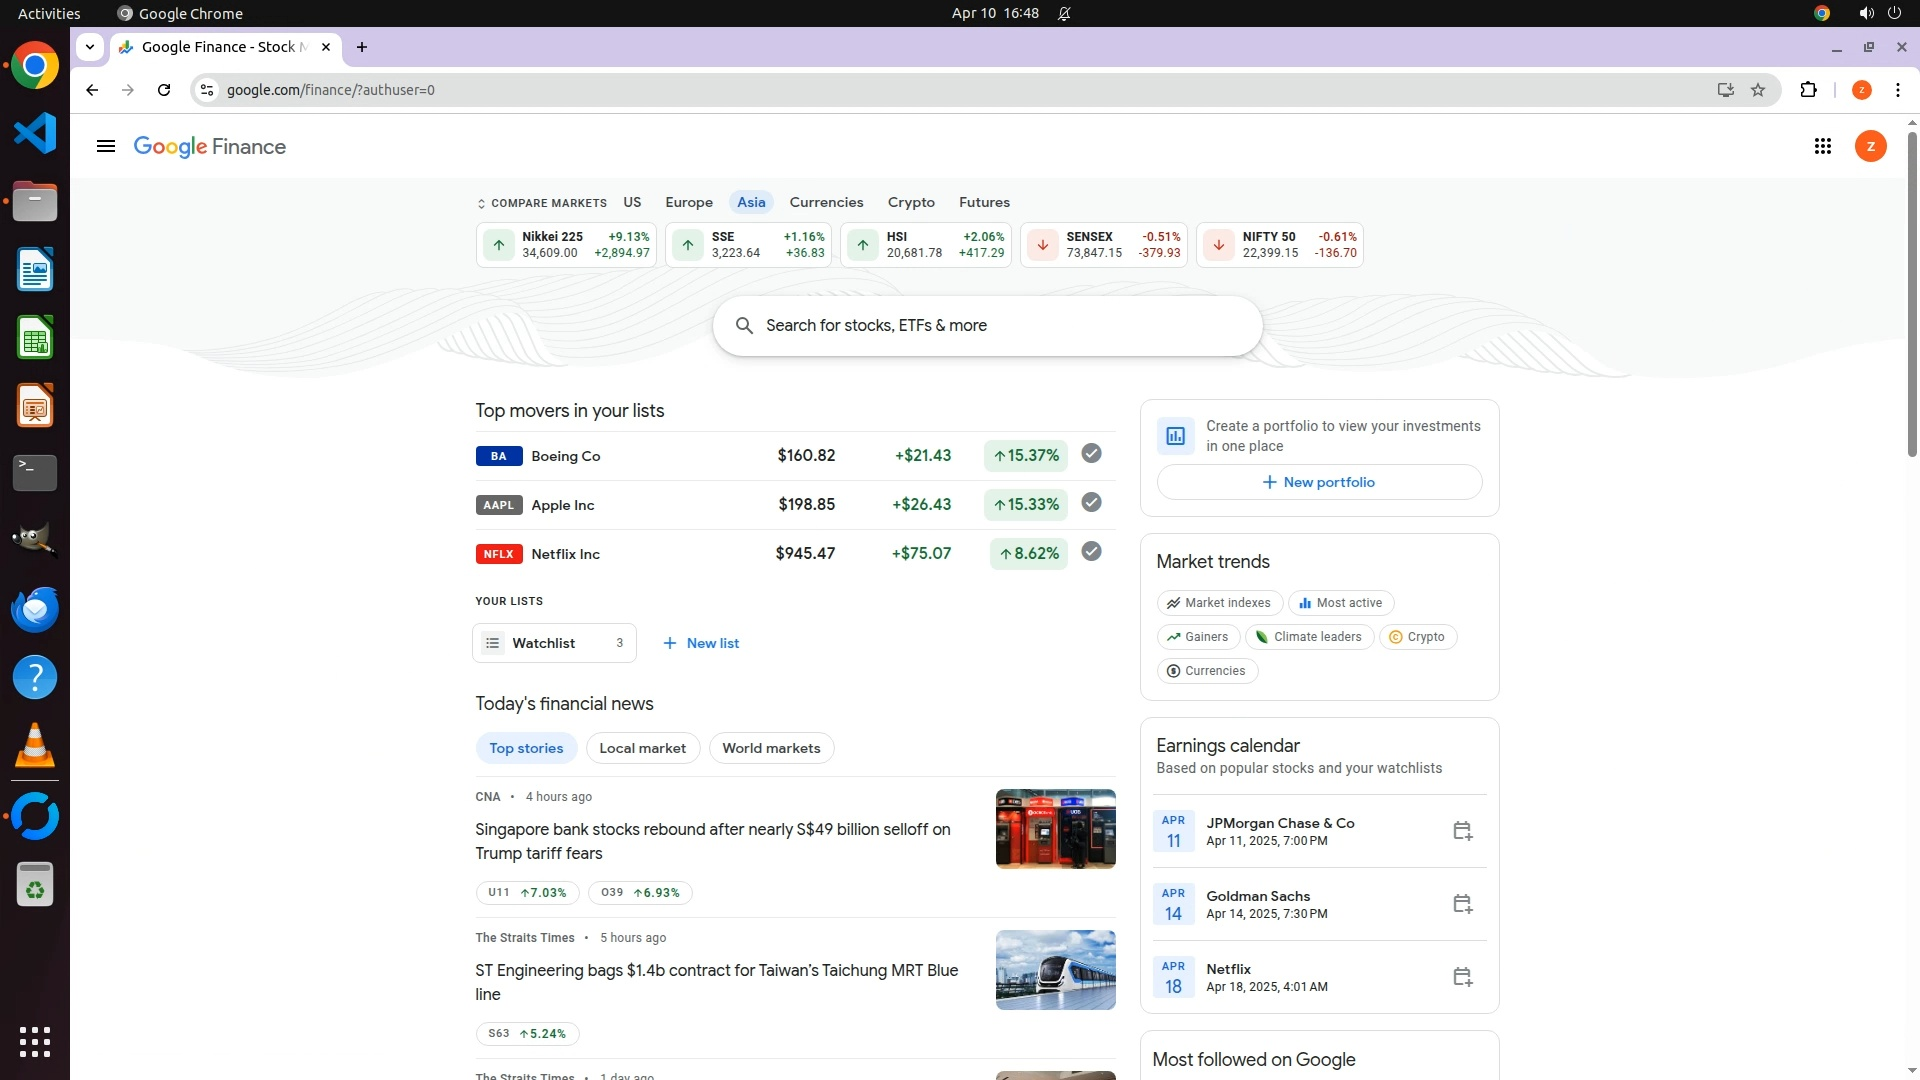The width and height of the screenshot is (1920, 1080).
Task: View site information icon in address bar
Action: [x=207, y=90]
